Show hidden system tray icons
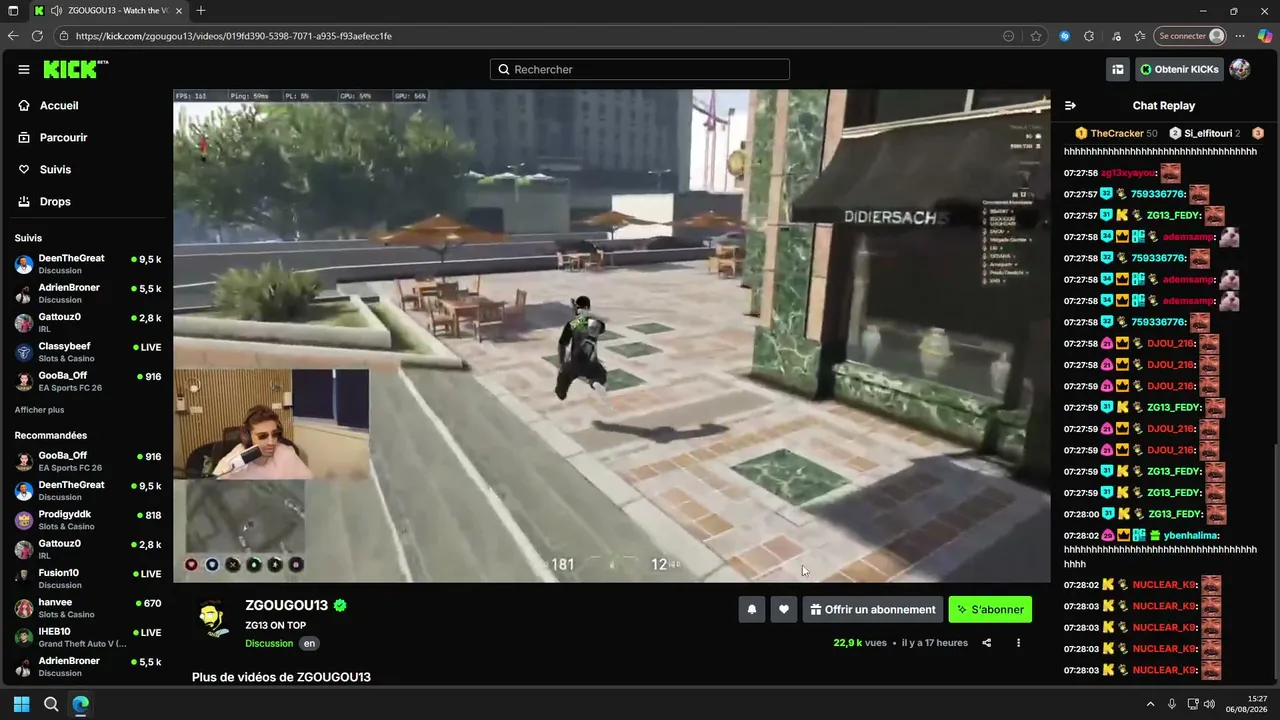 coord(1150,704)
